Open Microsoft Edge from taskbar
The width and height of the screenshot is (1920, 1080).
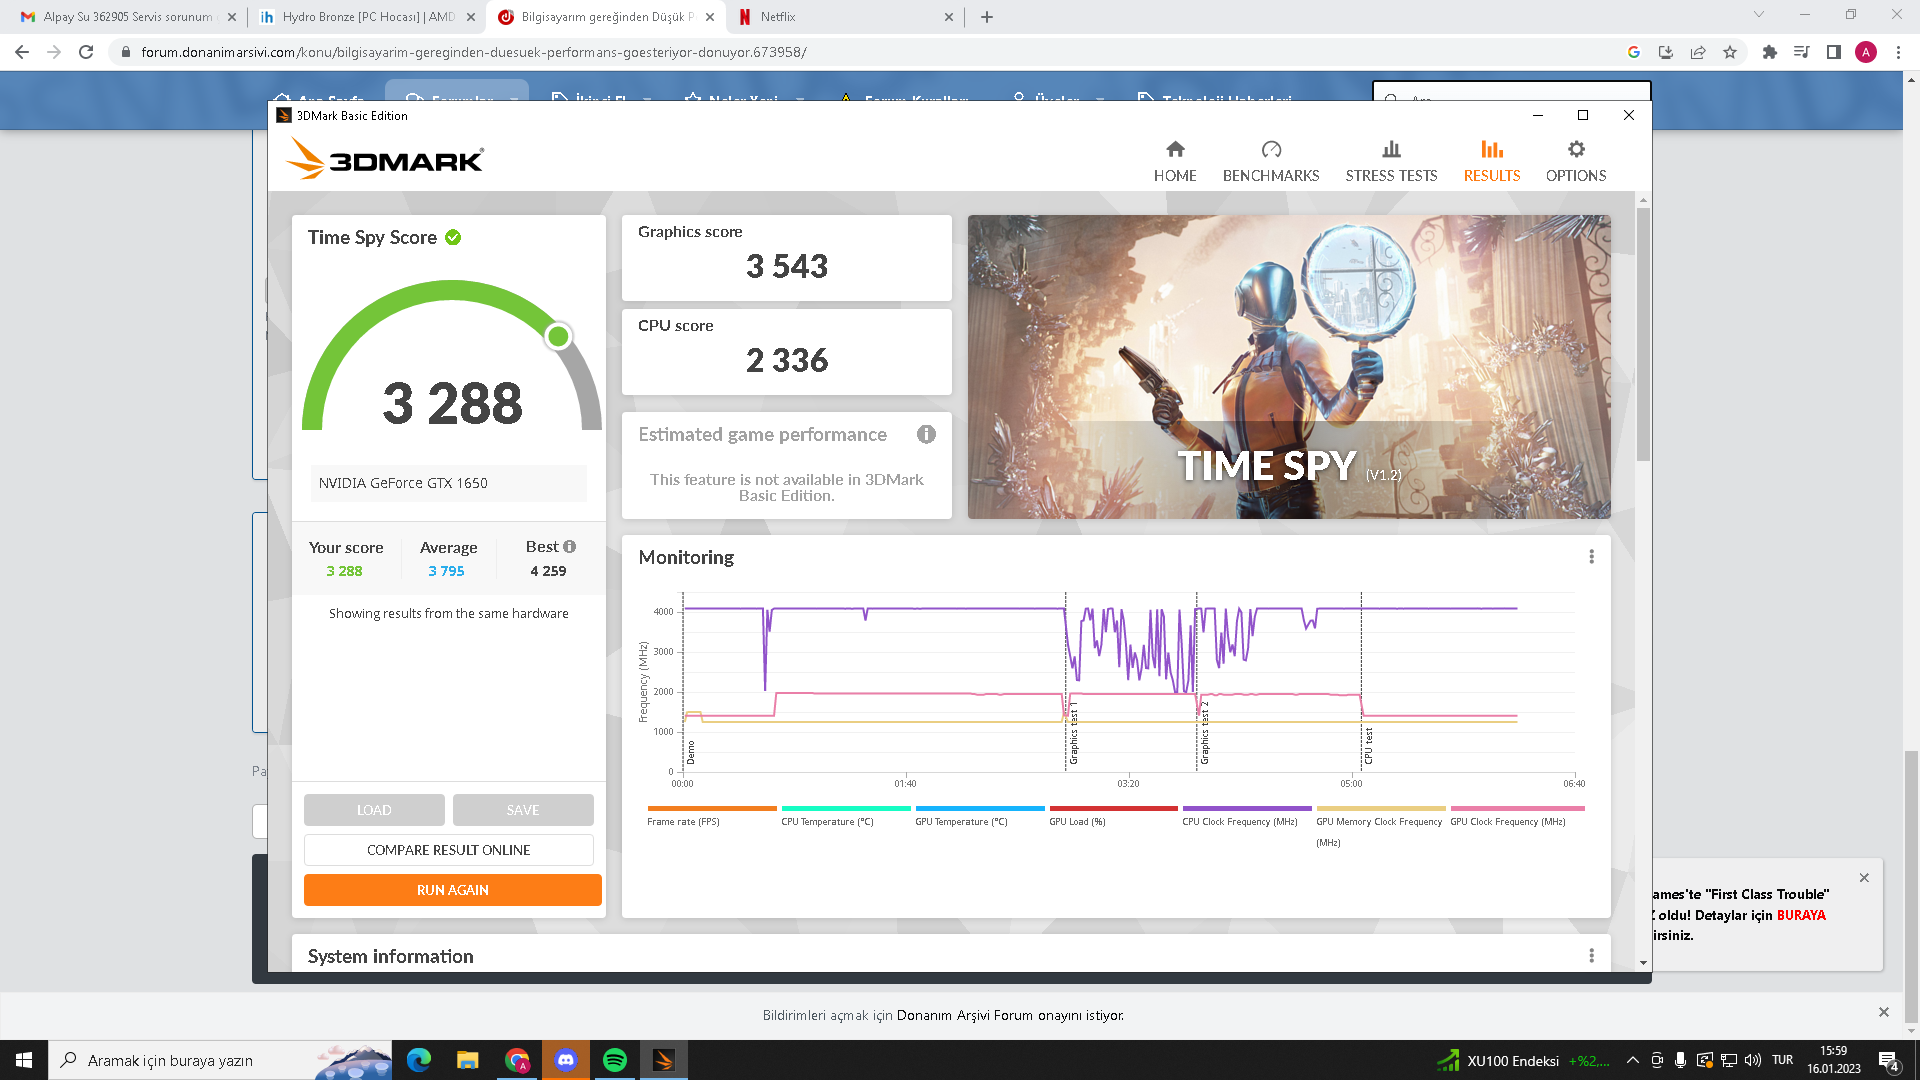[419, 1060]
